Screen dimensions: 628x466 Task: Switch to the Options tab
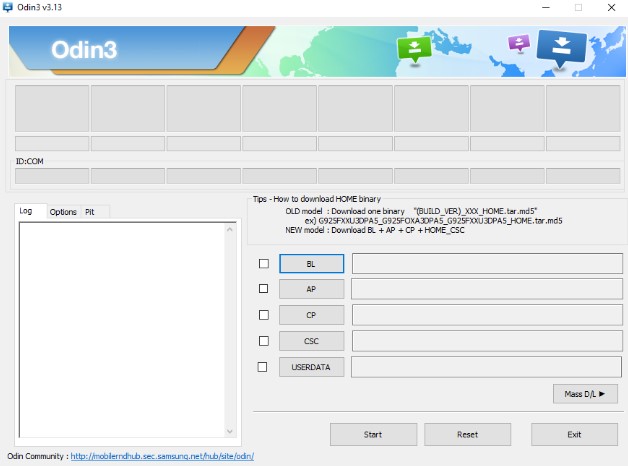63,212
